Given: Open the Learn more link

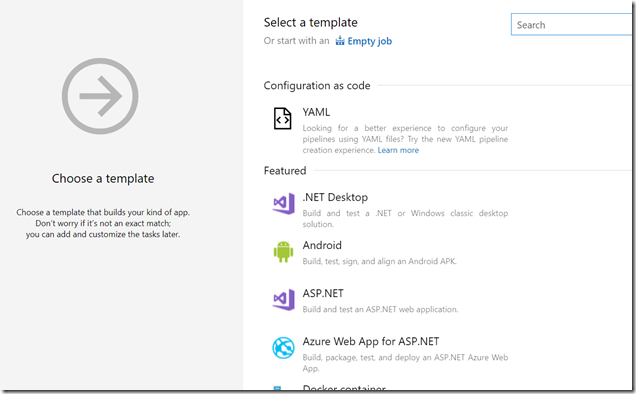Looking at the screenshot, I should tap(398, 150).
